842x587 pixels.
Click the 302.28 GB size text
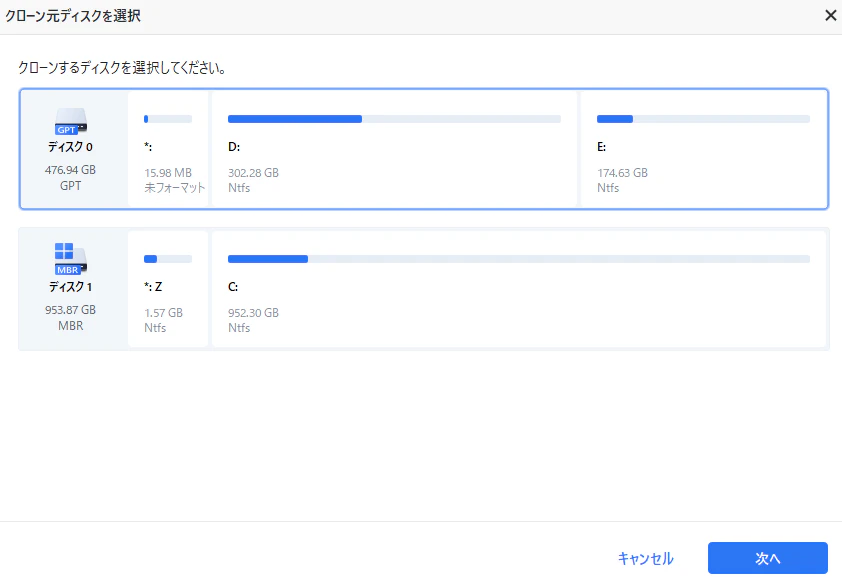(253, 173)
